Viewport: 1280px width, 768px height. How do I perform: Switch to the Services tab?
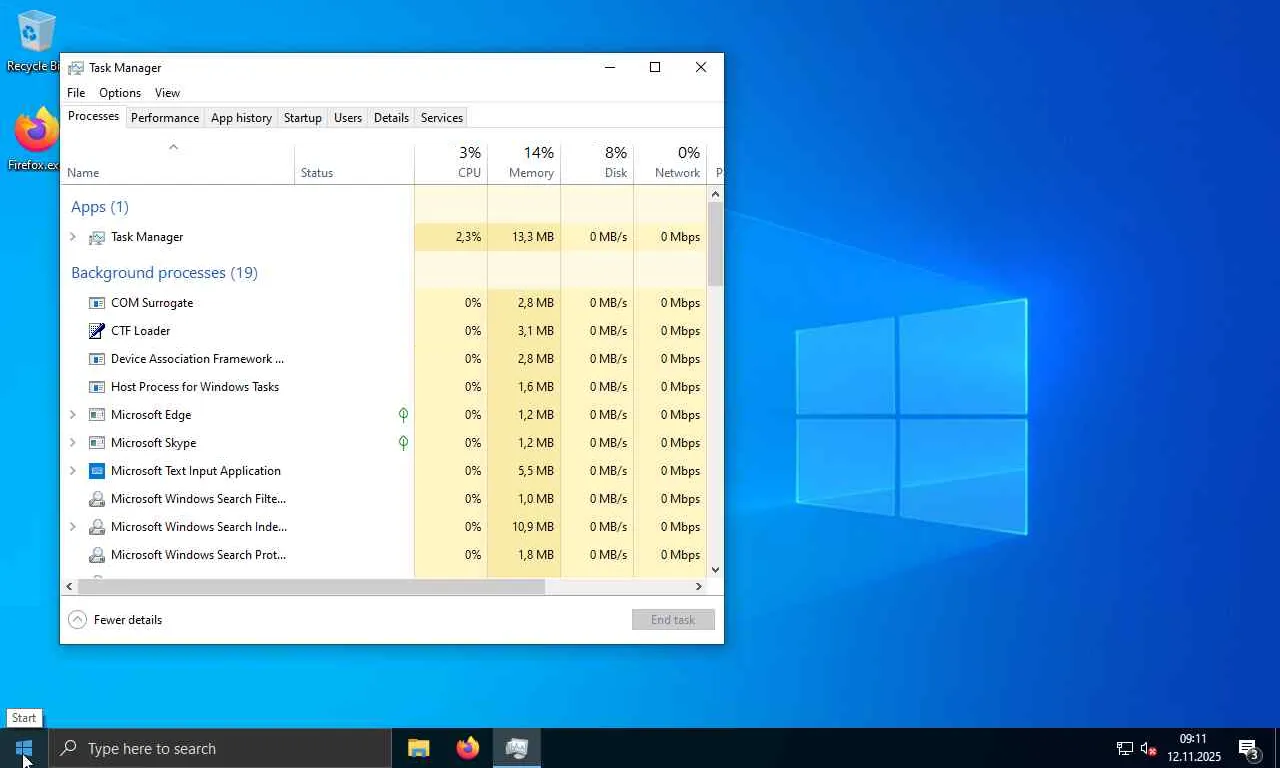tap(442, 118)
